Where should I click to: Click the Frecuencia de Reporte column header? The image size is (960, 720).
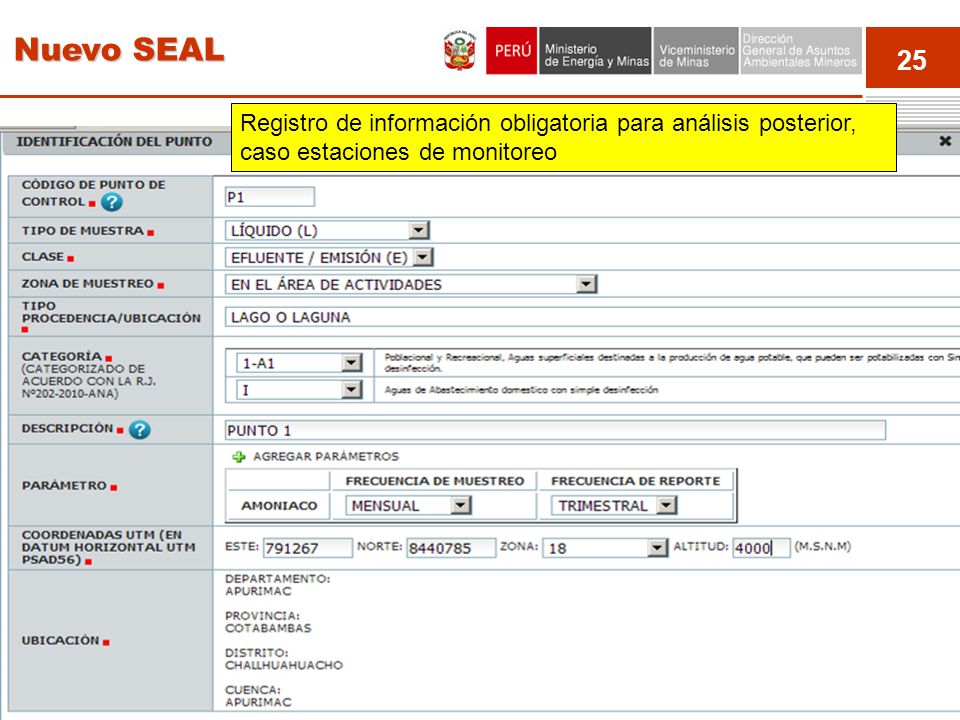click(x=636, y=481)
